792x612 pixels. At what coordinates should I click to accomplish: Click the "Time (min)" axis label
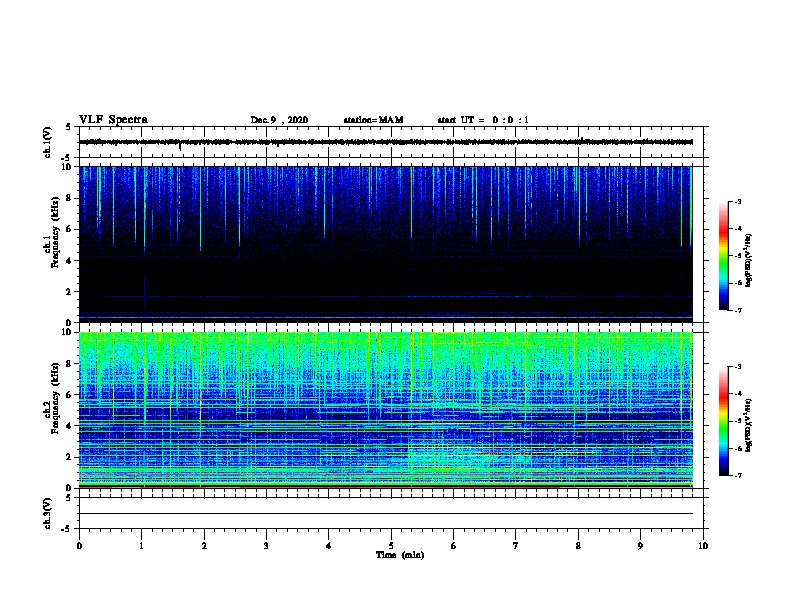pyautogui.click(x=400, y=555)
